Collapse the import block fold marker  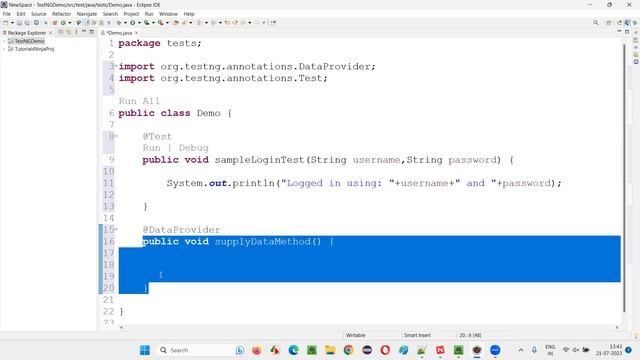116,66
